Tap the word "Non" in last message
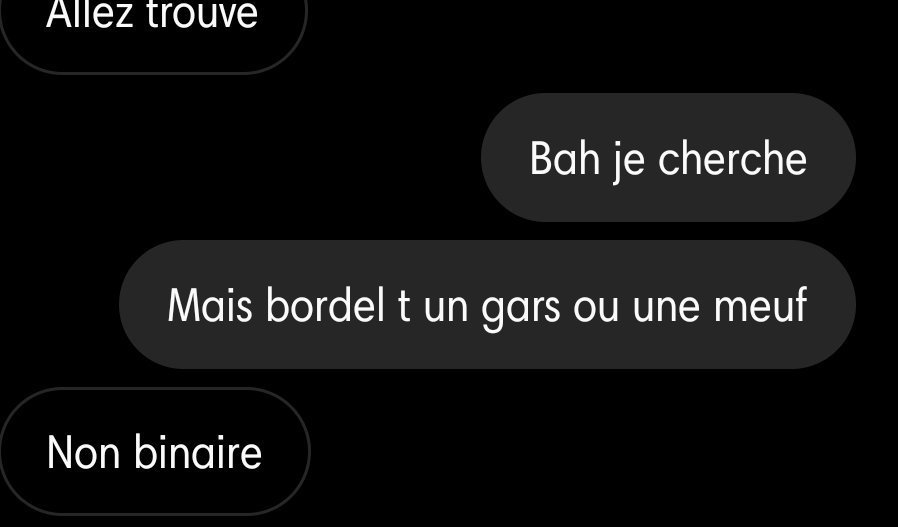This screenshot has height=527, width=898. click(x=84, y=453)
